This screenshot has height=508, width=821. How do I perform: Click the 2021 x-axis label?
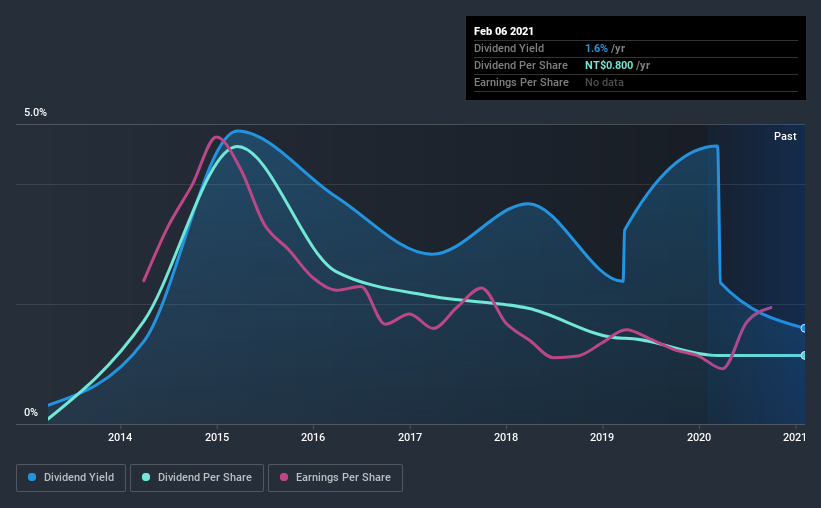(794, 437)
